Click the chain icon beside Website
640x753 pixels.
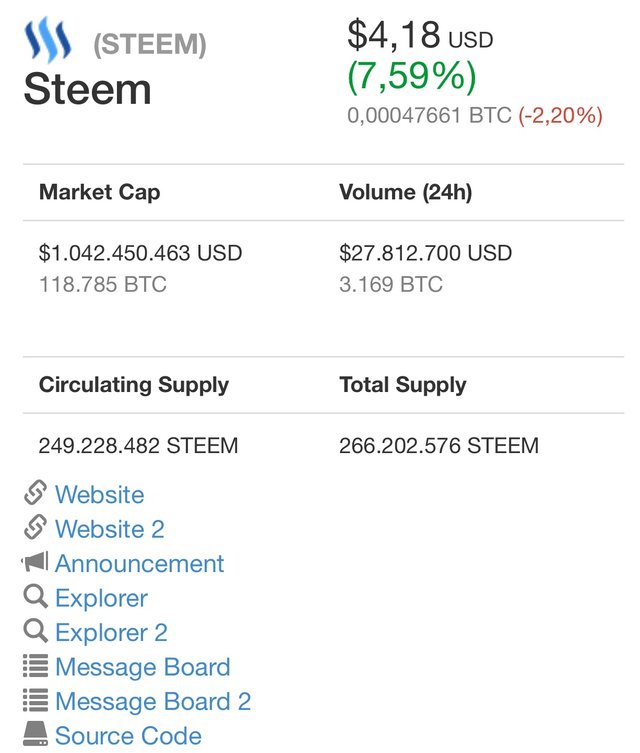pos(36,493)
